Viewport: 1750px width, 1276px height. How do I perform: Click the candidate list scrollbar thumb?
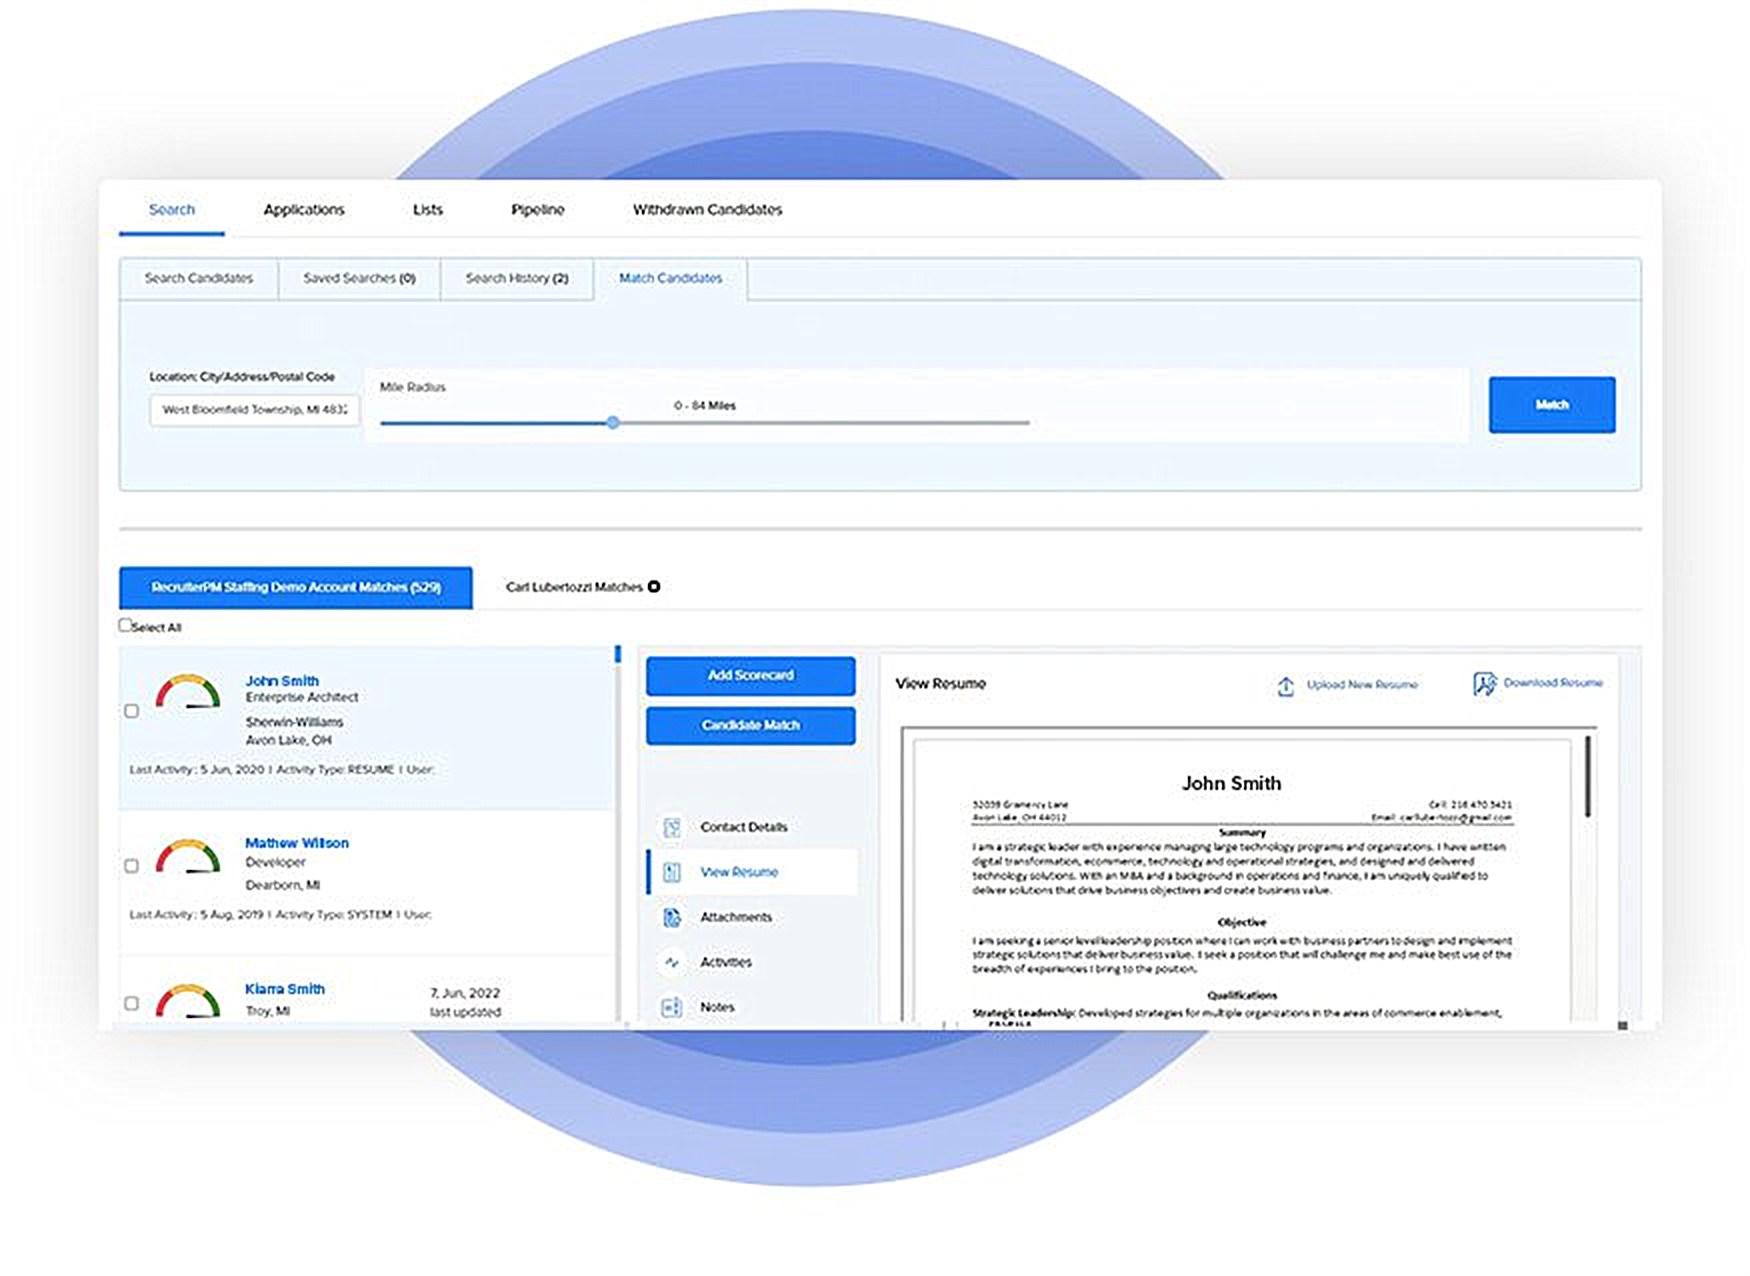point(617,654)
